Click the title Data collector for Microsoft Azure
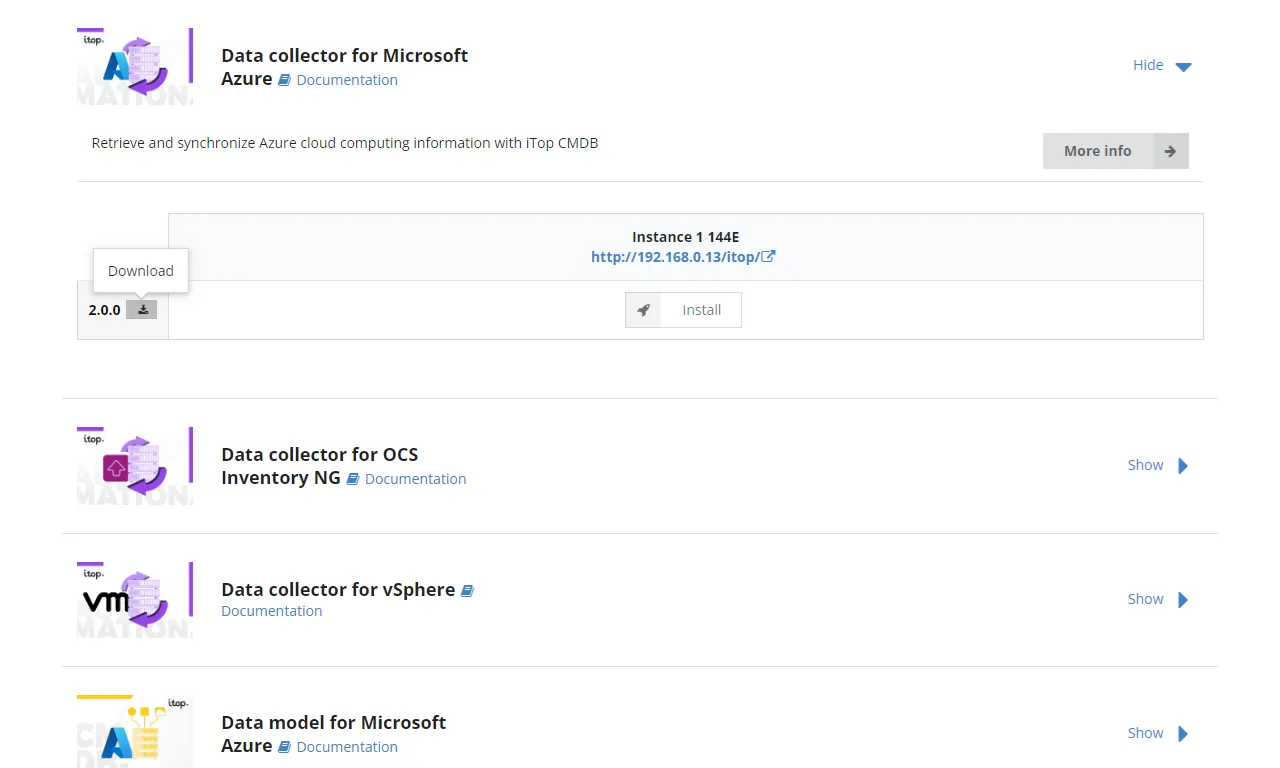Image resolution: width=1280 pixels, height=768 pixels. (345, 67)
